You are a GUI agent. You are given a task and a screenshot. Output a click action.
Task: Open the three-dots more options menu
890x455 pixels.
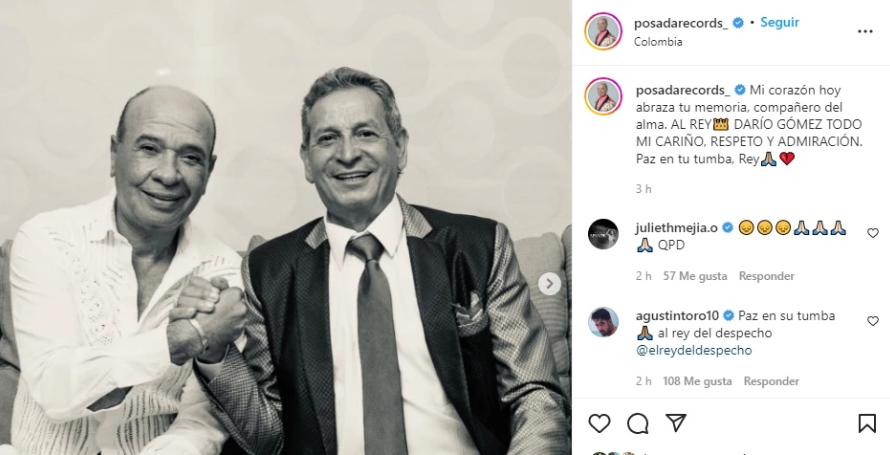(x=865, y=32)
